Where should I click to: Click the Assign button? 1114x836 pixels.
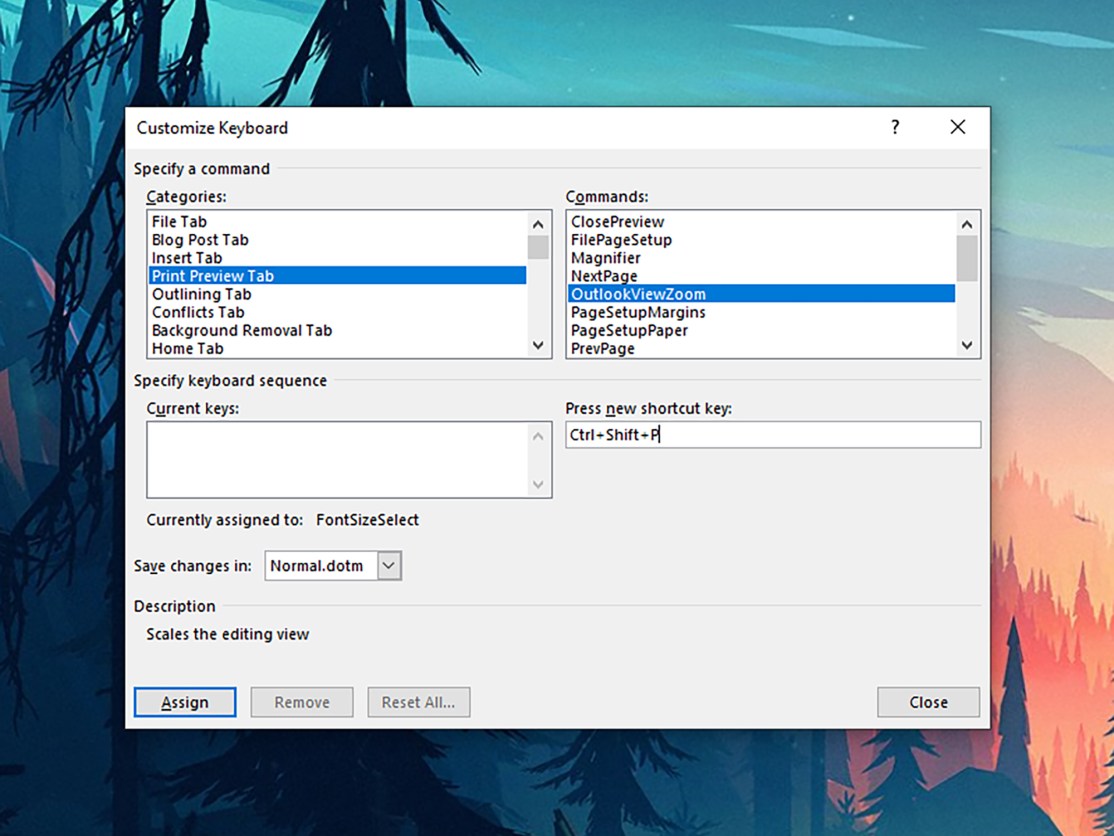pos(184,702)
